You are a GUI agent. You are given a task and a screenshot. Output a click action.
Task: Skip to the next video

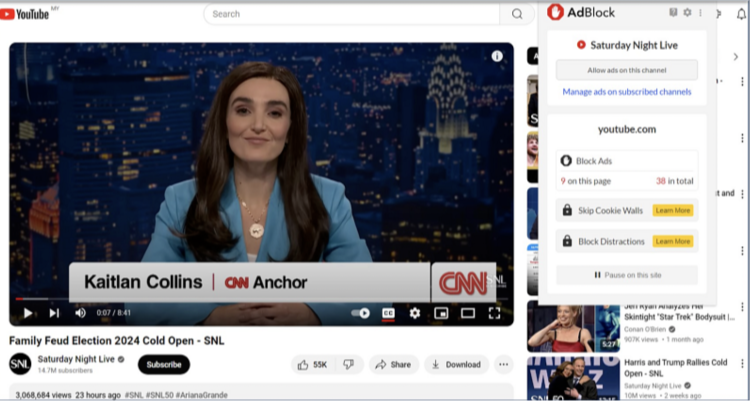tap(54, 313)
